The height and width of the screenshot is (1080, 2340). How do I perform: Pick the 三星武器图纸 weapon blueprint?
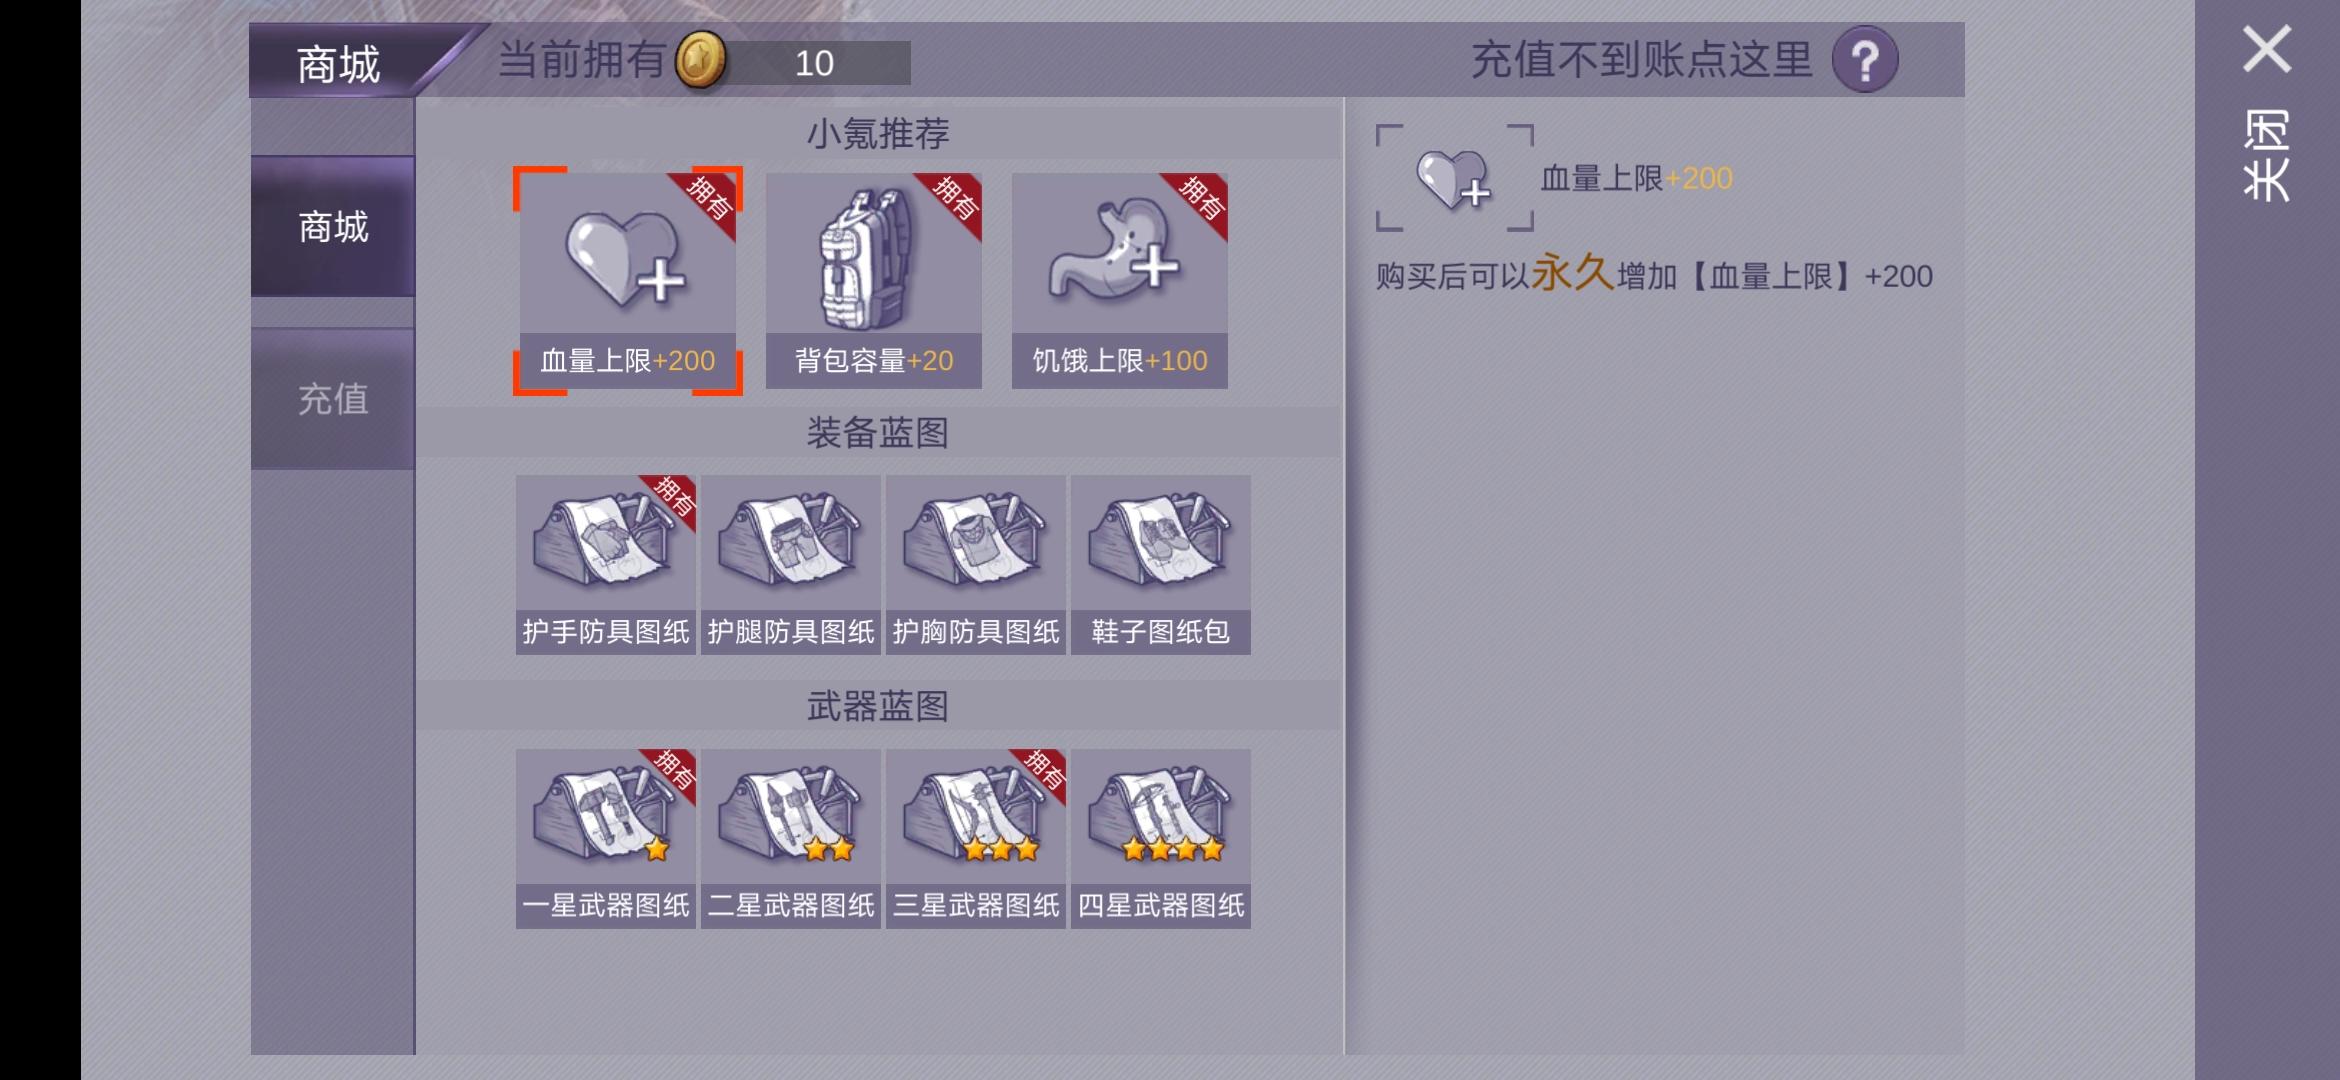(976, 839)
